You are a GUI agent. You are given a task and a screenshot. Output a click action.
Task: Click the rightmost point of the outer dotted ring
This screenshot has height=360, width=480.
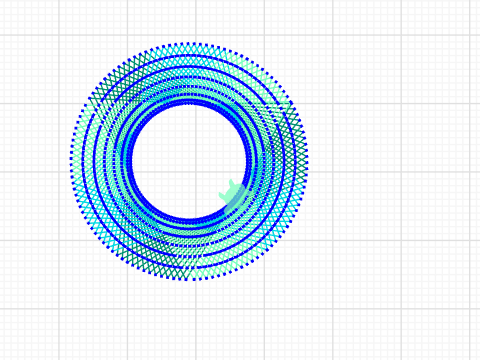tap(306, 161)
